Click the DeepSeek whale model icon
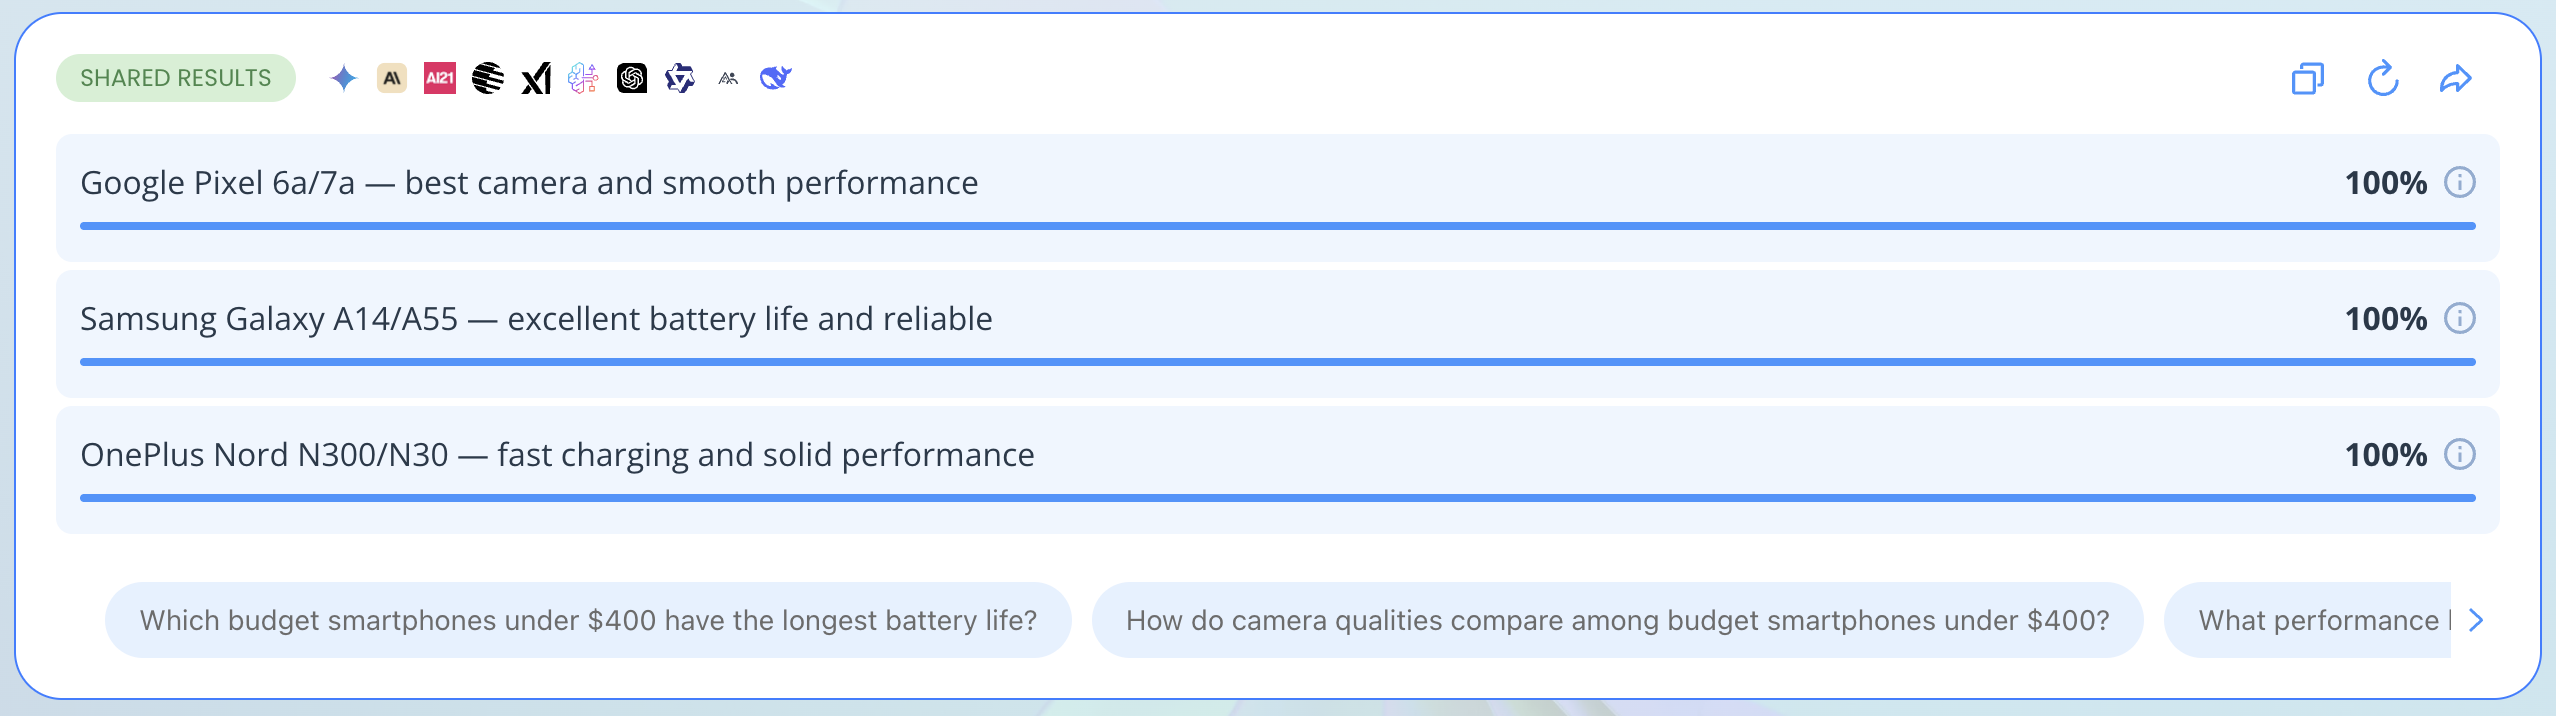Viewport: 2556px width, 716px height. 776,78
